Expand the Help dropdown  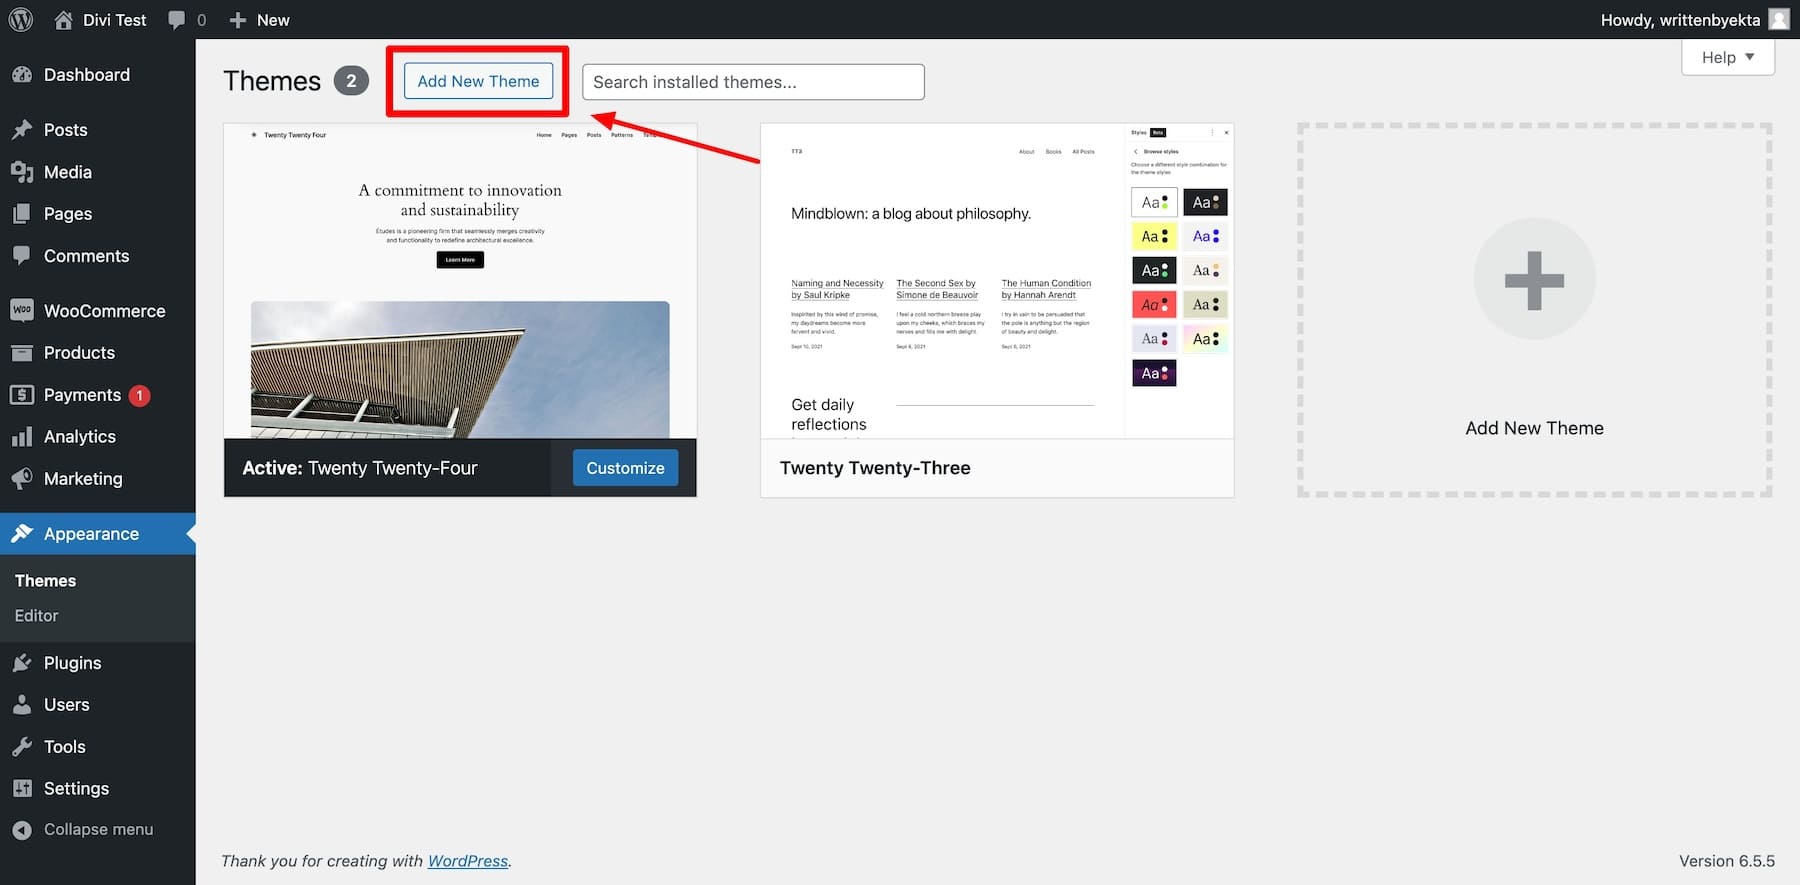pyautogui.click(x=1728, y=57)
